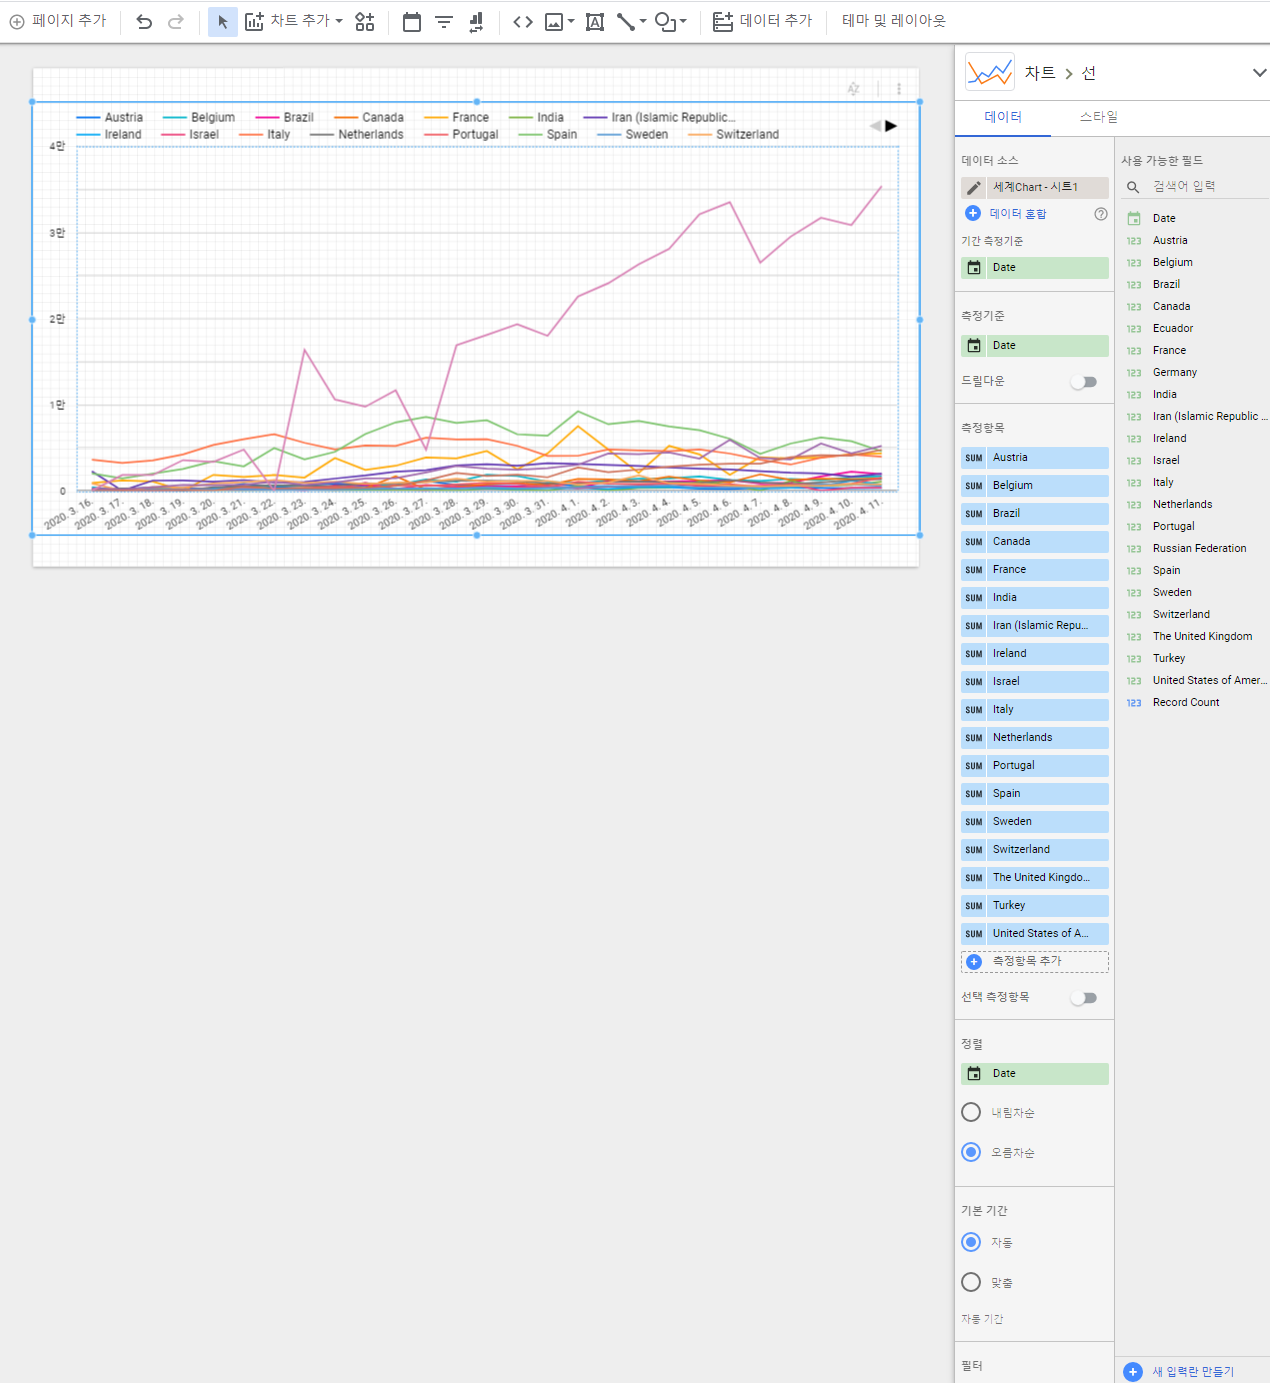Viewport: 1270px width, 1383px height.
Task: Select the 내림차순 (descending) radio button
Action: coord(971,1112)
